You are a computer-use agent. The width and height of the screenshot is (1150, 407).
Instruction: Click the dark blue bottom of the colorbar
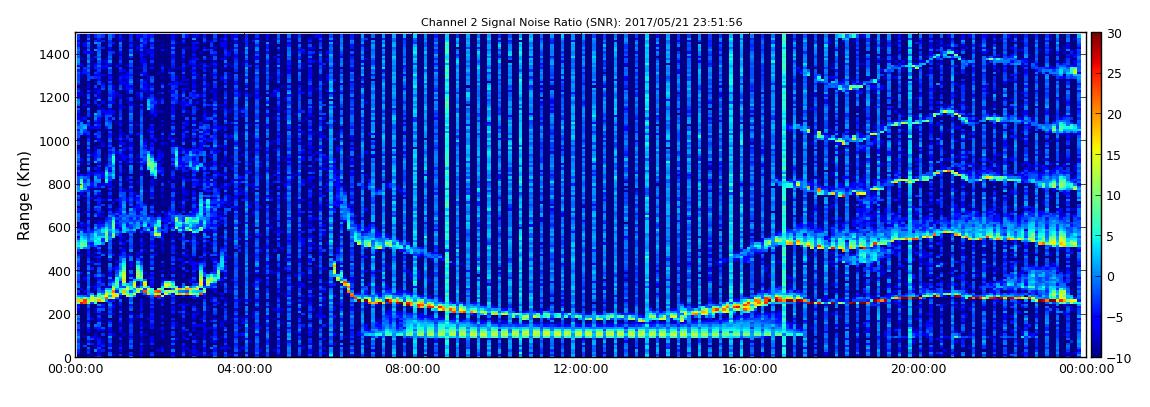click(1096, 351)
